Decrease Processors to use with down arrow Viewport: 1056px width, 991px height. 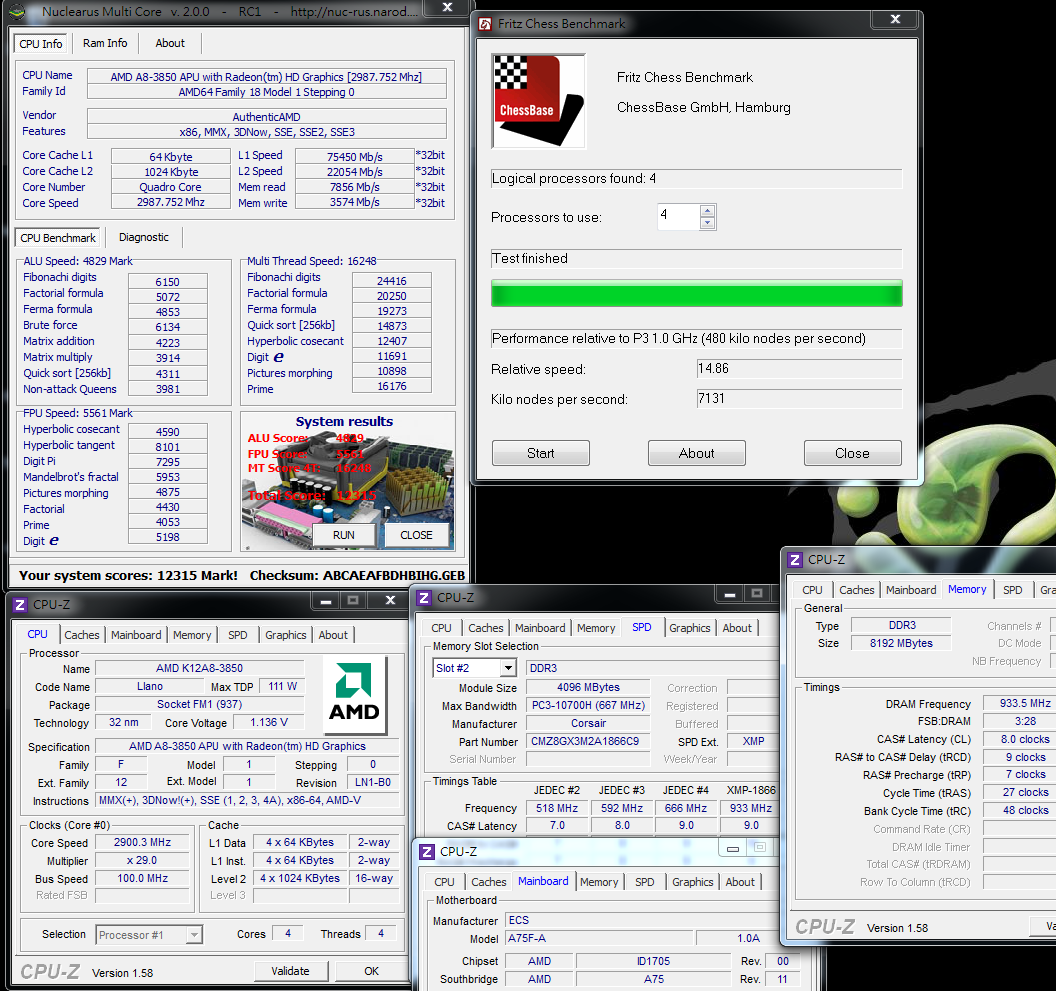click(x=707, y=223)
